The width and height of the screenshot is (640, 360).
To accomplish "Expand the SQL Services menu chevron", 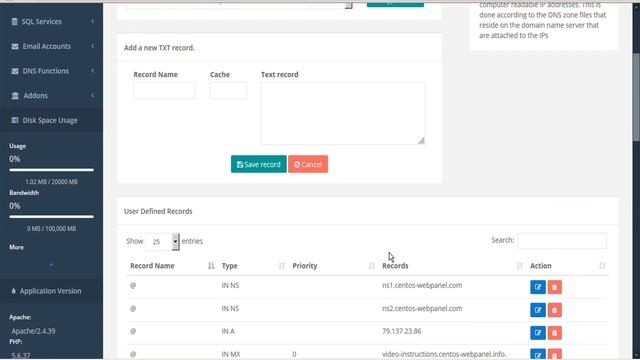I will point(92,22).
